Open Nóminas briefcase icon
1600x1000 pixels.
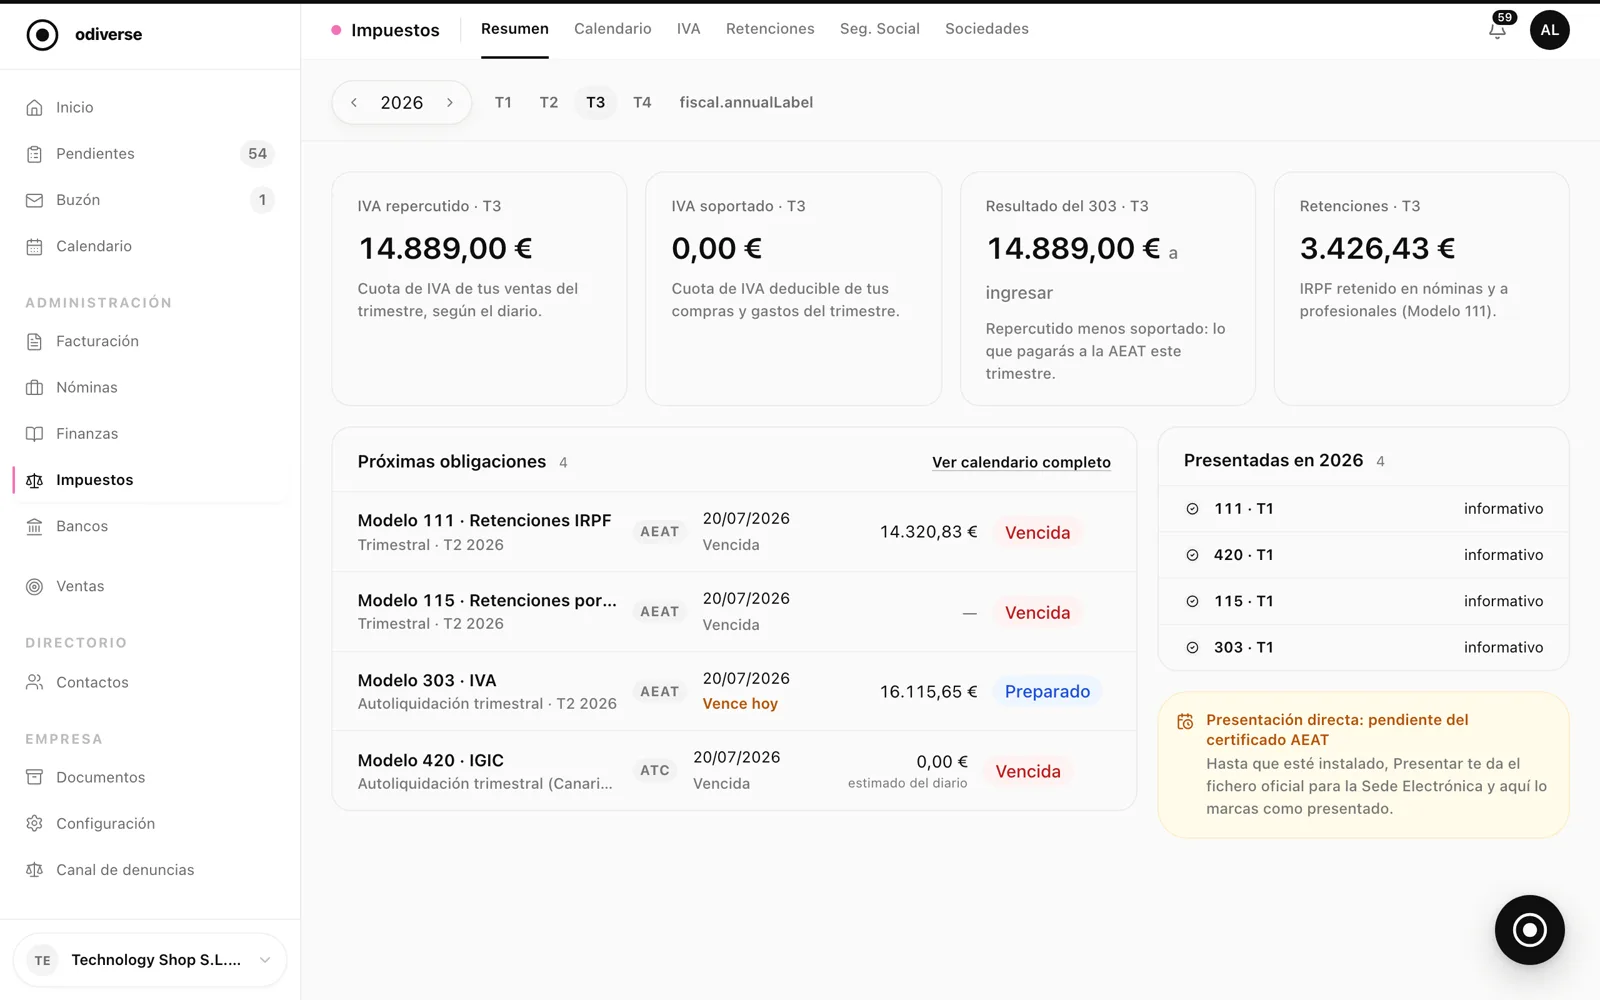tap(34, 387)
